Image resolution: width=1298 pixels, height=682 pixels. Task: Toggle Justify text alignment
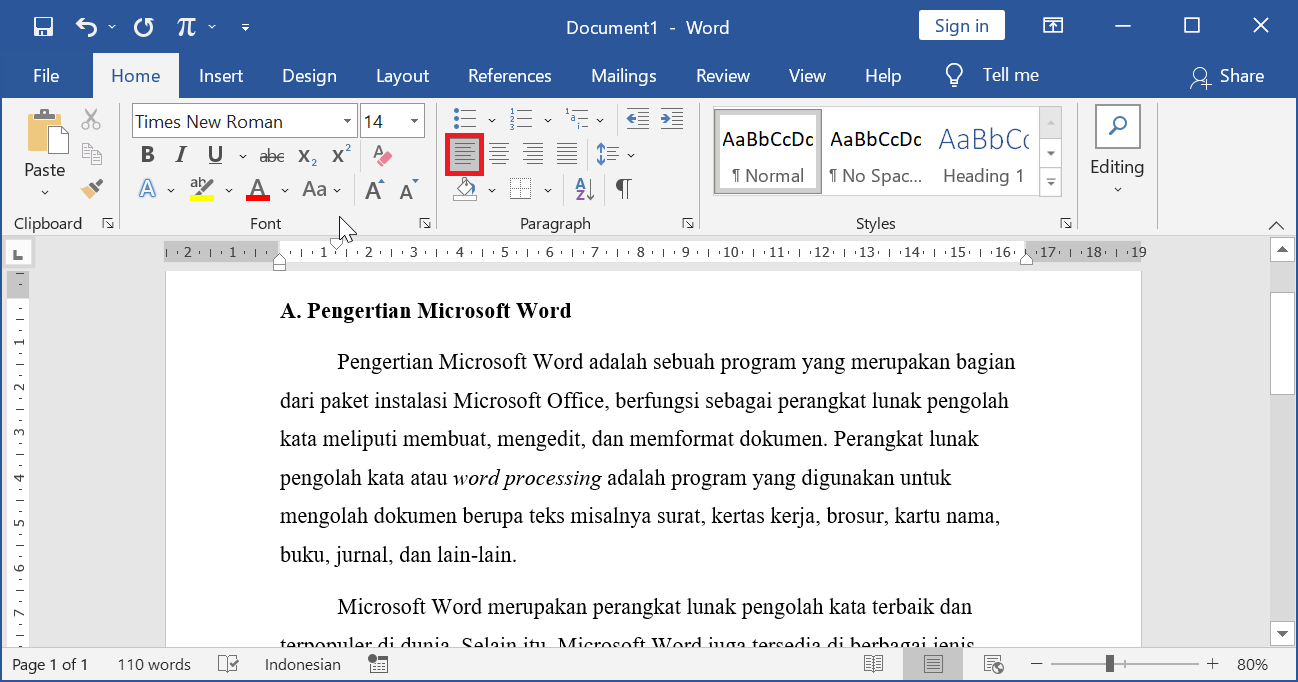[x=567, y=154]
